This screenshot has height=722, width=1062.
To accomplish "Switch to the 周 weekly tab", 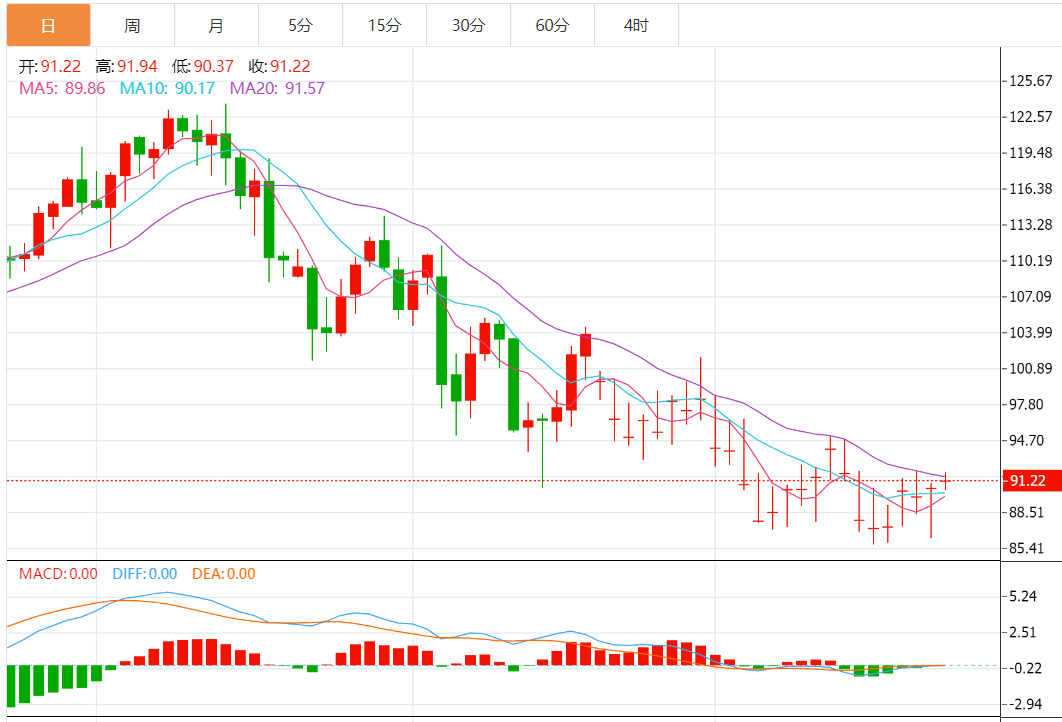I will (x=132, y=25).
